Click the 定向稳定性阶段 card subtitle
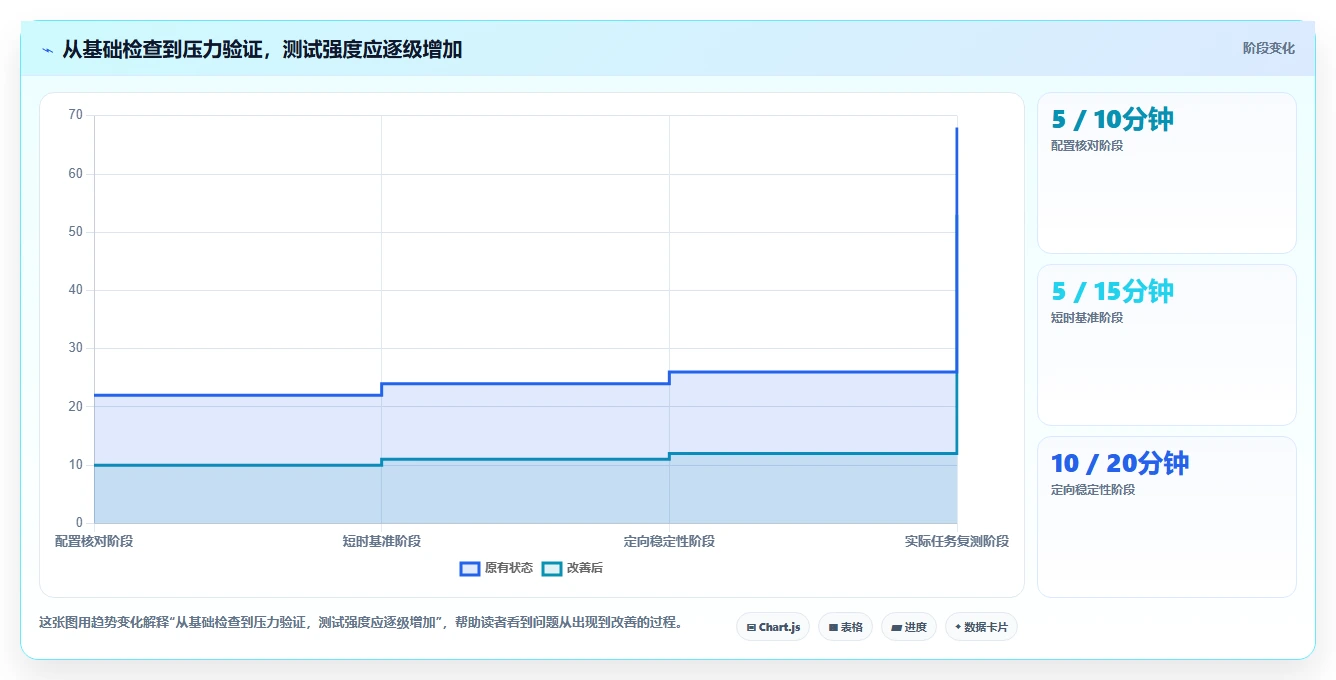This screenshot has height=680, width=1336. click(1093, 490)
